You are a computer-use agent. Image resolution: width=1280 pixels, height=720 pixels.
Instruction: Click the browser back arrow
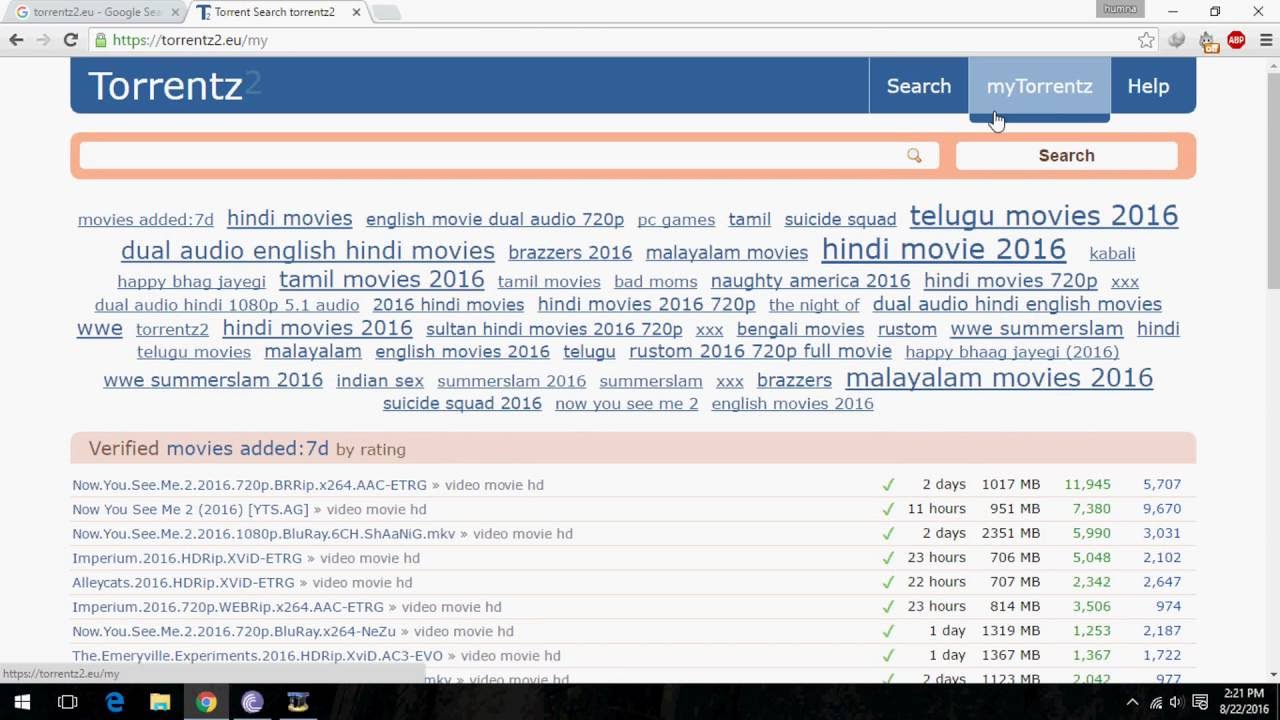pyautogui.click(x=16, y=40)
